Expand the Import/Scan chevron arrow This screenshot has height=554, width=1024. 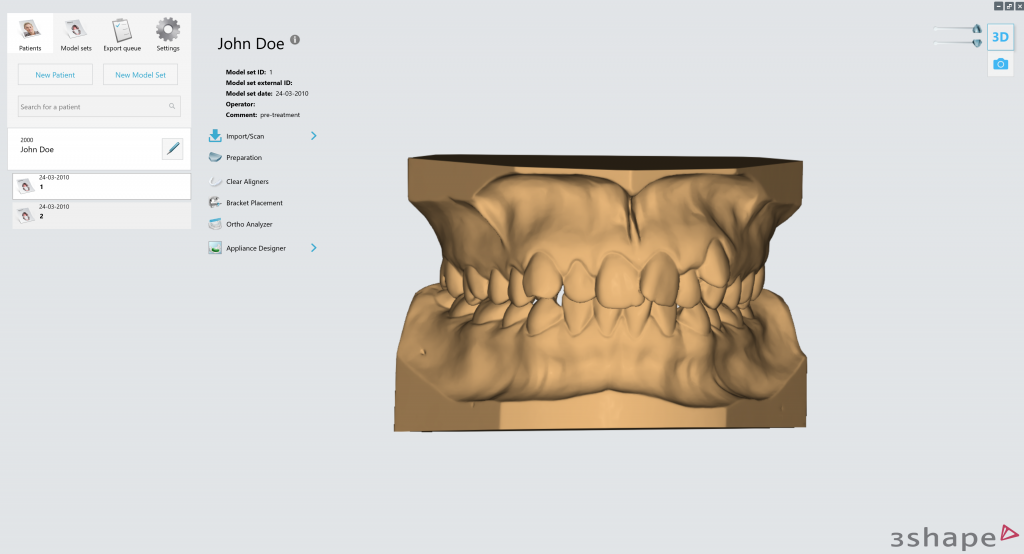pyautogui.click(x=313, y=136)
